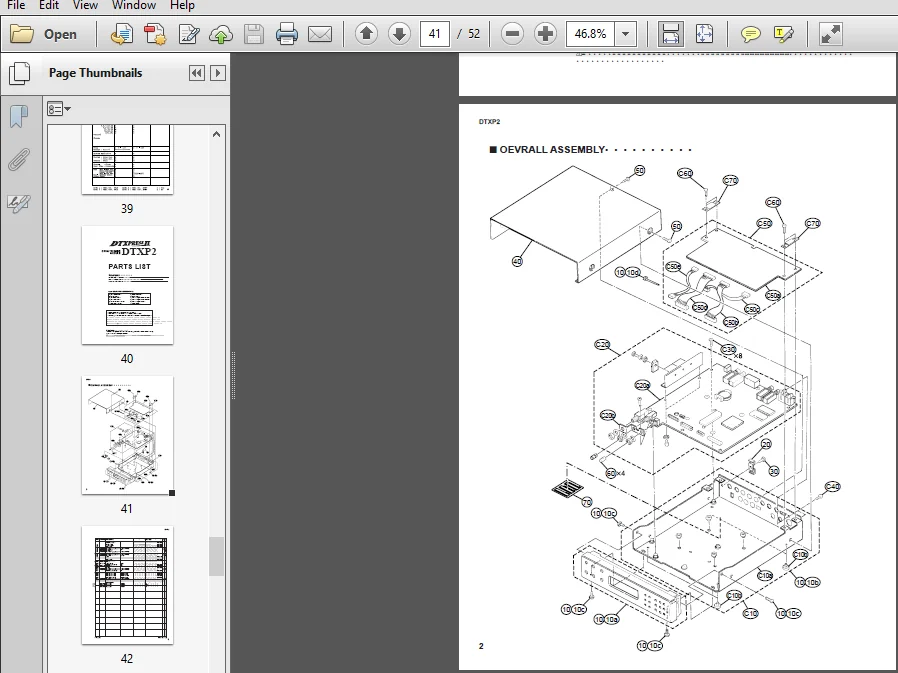Toggle read mode with expand arrows icon

(830, 34)
